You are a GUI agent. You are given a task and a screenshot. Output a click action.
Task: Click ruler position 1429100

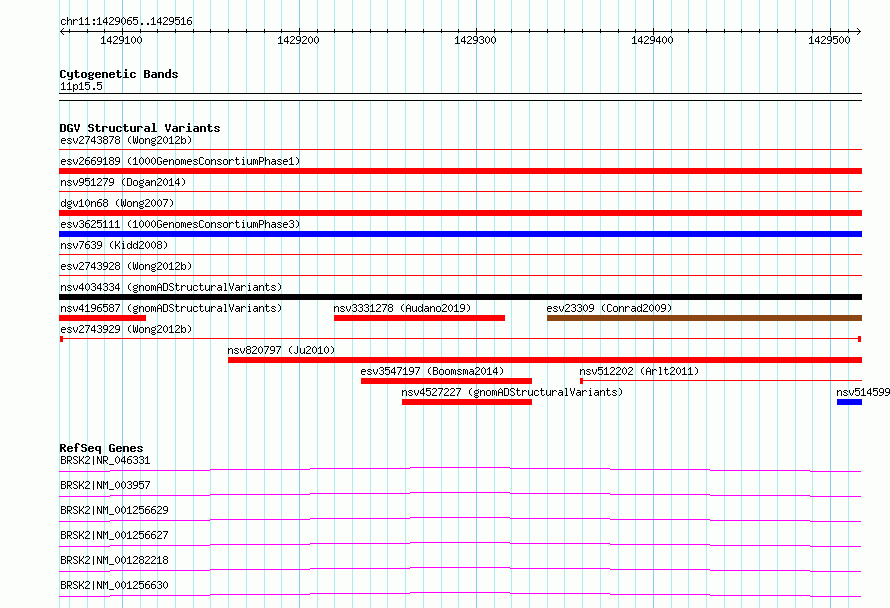121,40
